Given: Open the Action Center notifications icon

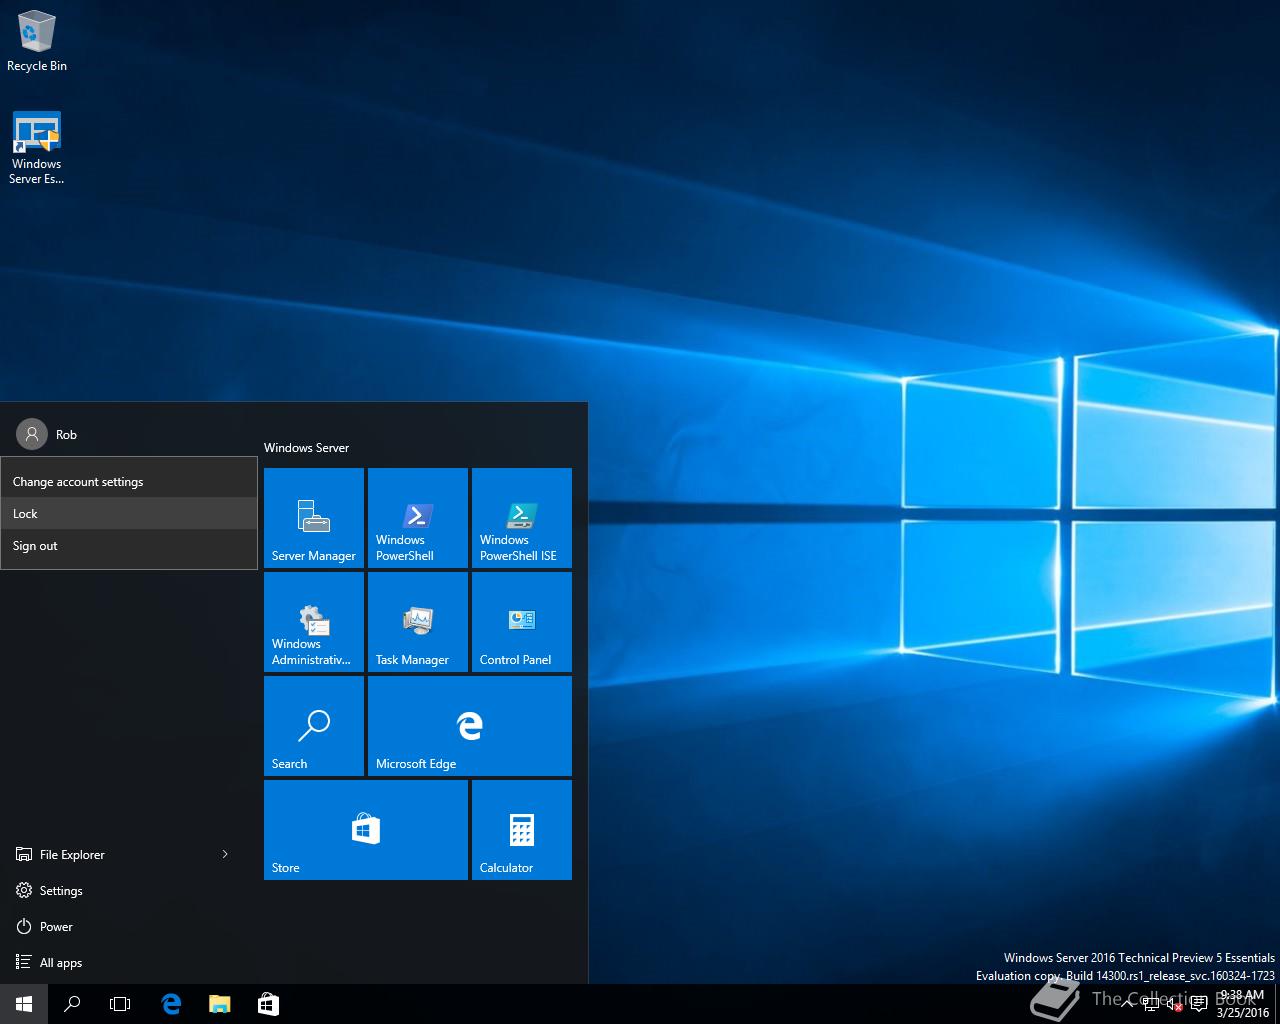Looking at the screenshot, I should [1199, 1004].
